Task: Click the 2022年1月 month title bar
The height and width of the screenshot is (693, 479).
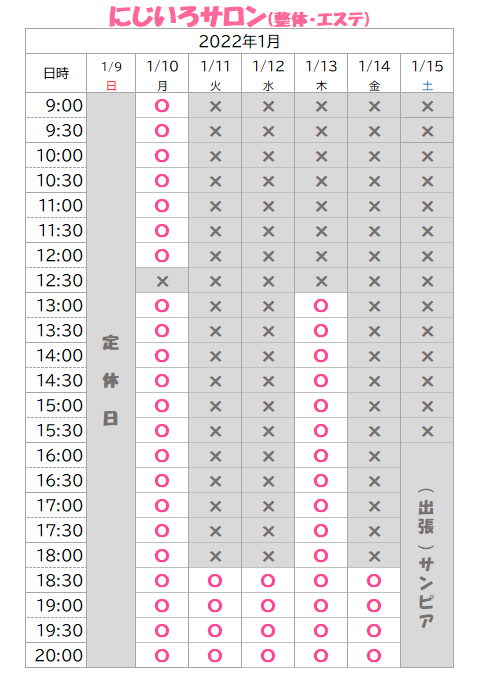Action: point(240,41)
